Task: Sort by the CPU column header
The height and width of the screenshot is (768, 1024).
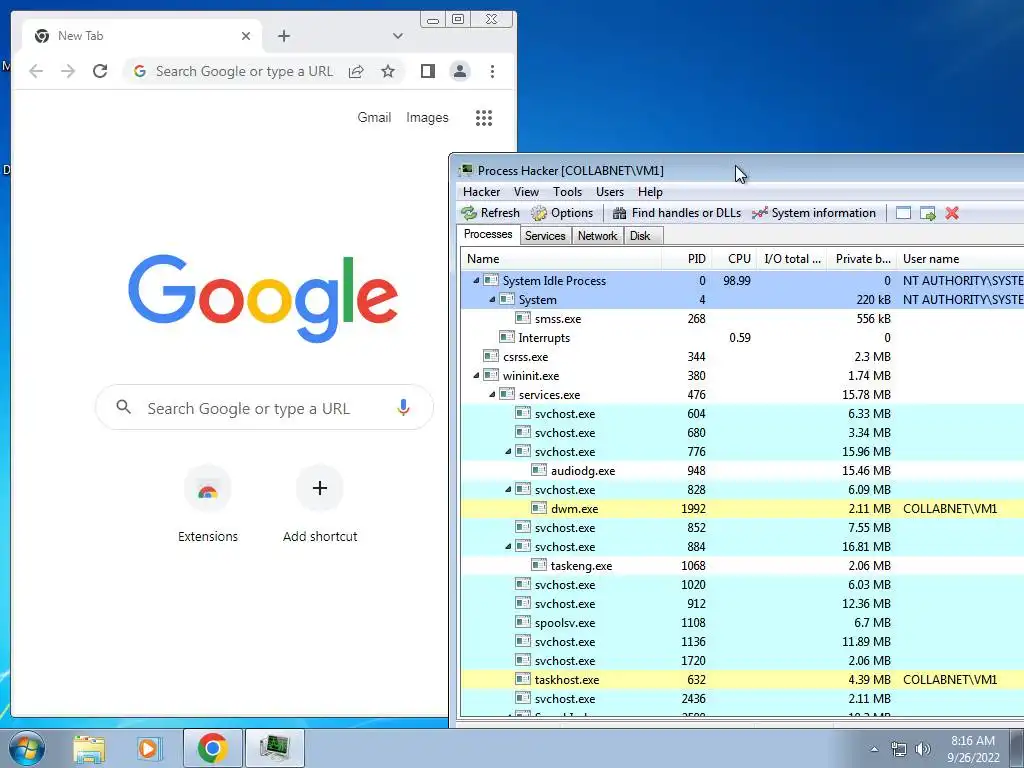Action: click(734, 259)
